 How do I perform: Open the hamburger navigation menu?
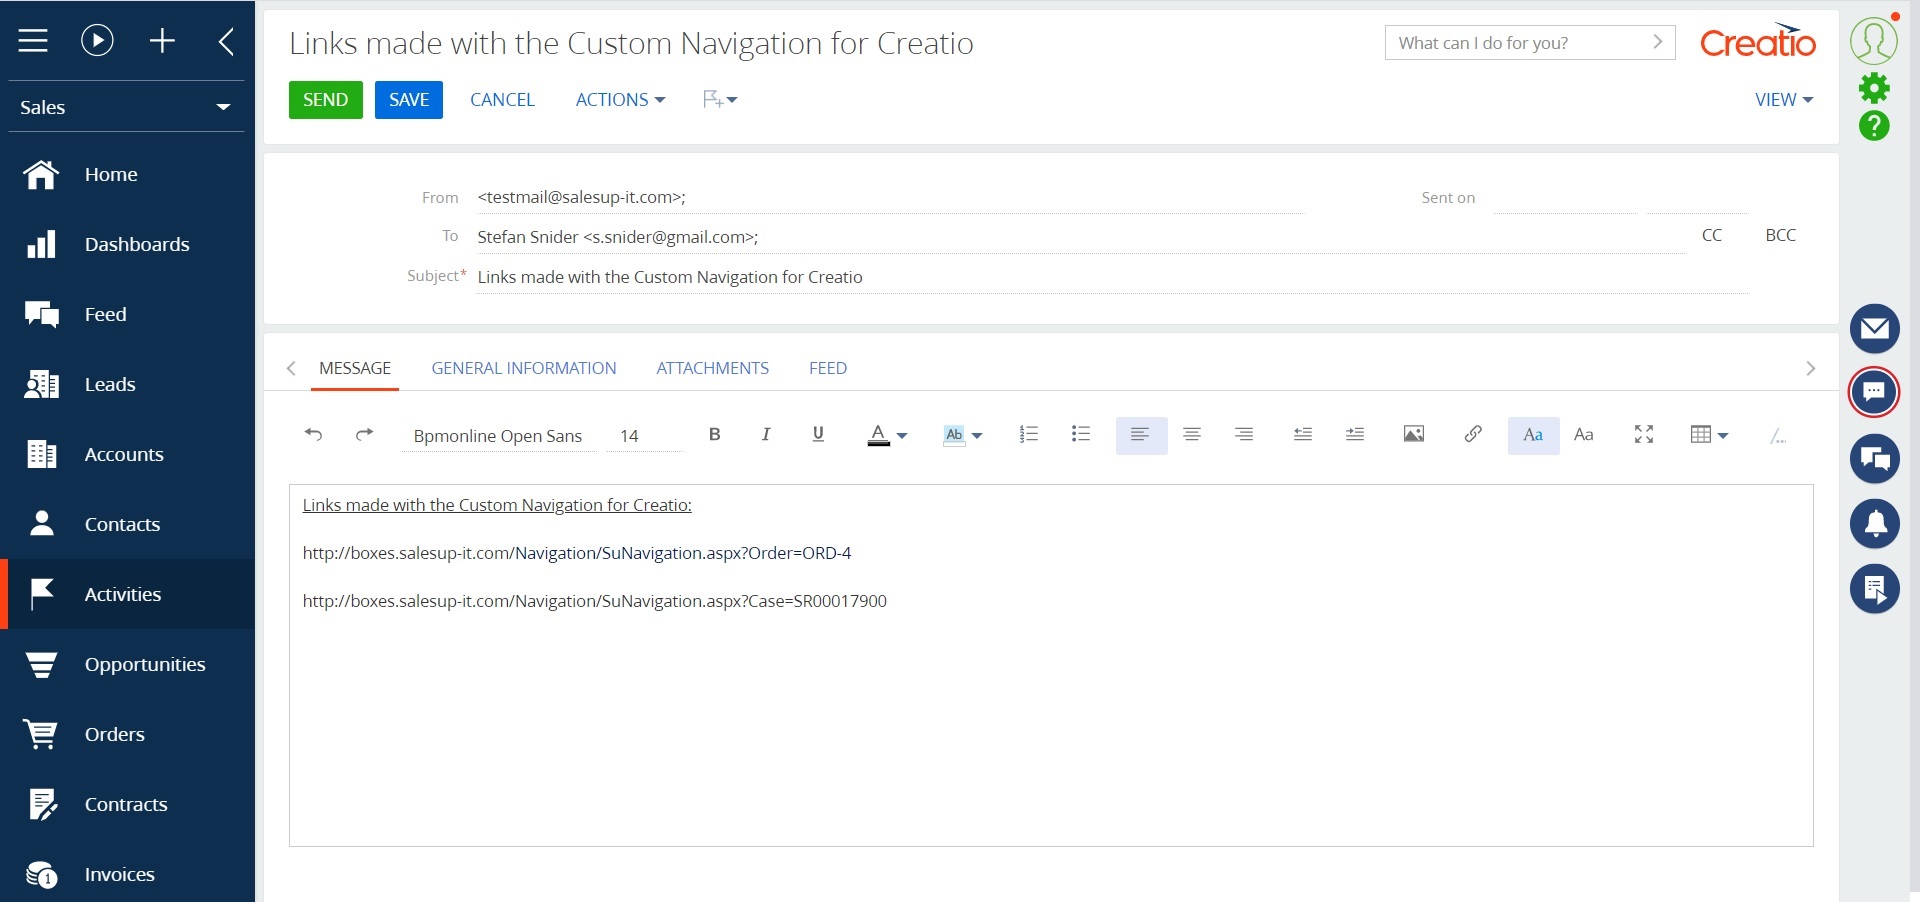(33, 41)
